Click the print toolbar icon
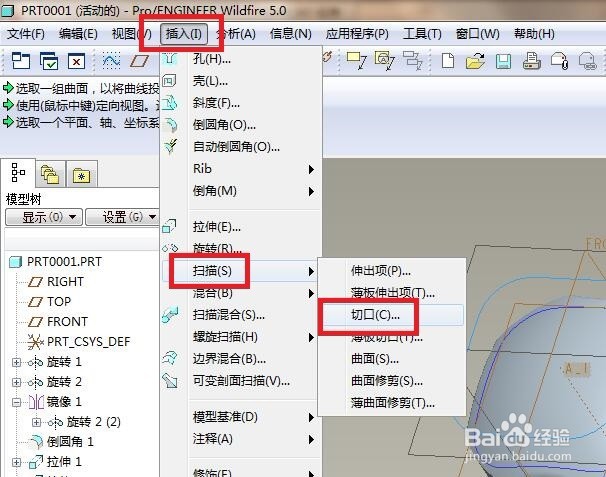Viewport: 606px width, 477px height. point(532,61)
